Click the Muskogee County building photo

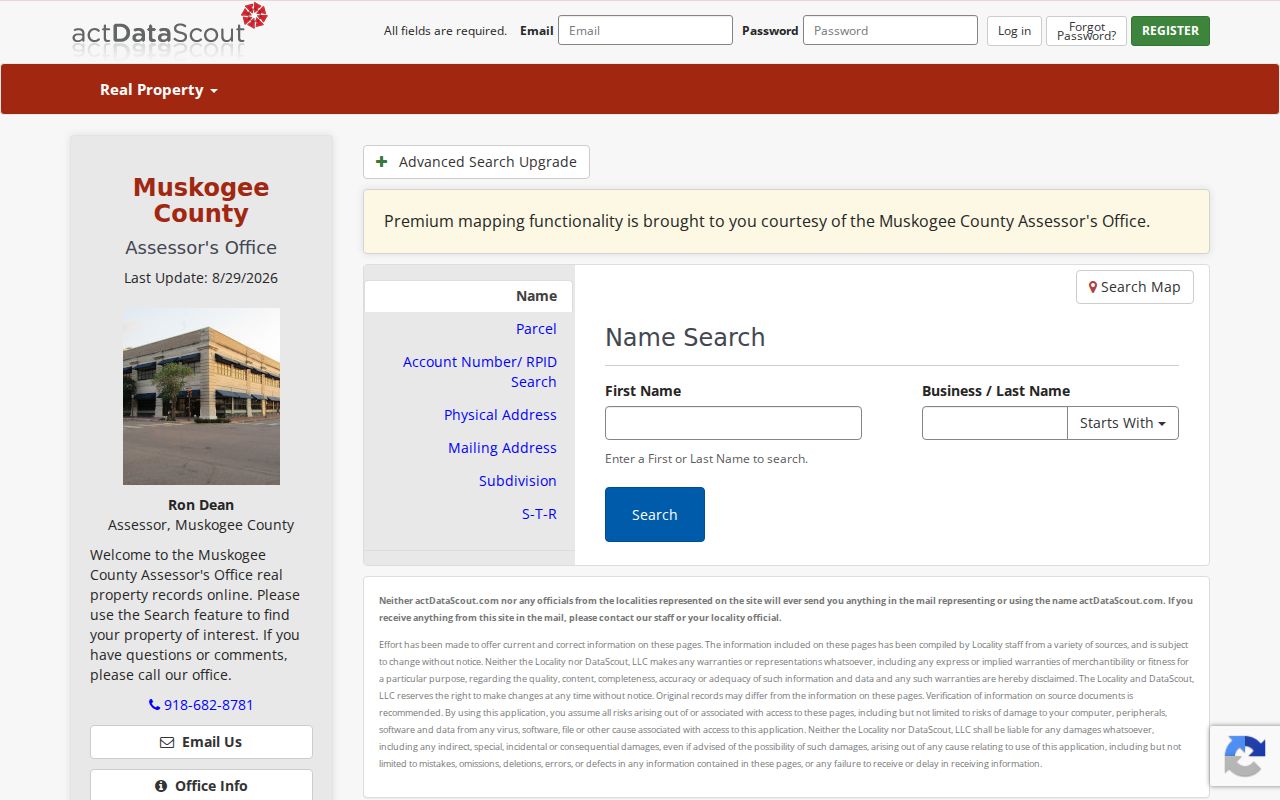(x=201, y=396)
